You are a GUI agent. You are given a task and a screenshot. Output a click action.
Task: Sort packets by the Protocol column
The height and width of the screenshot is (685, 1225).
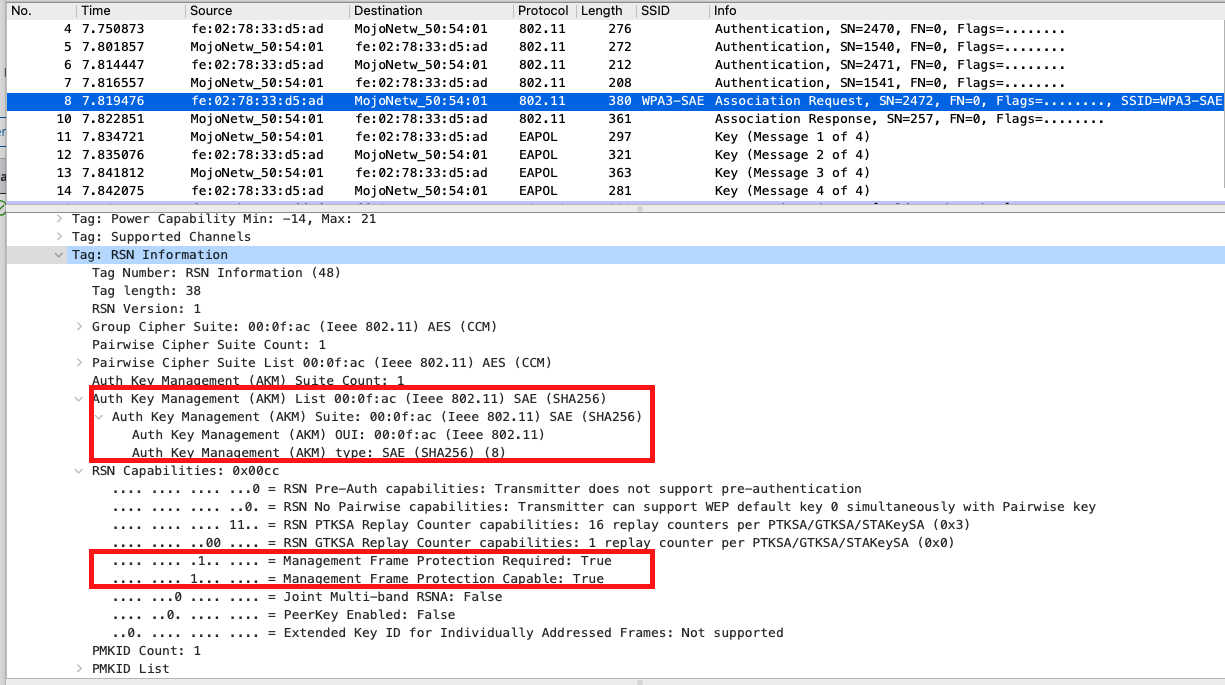click(541, 10)
